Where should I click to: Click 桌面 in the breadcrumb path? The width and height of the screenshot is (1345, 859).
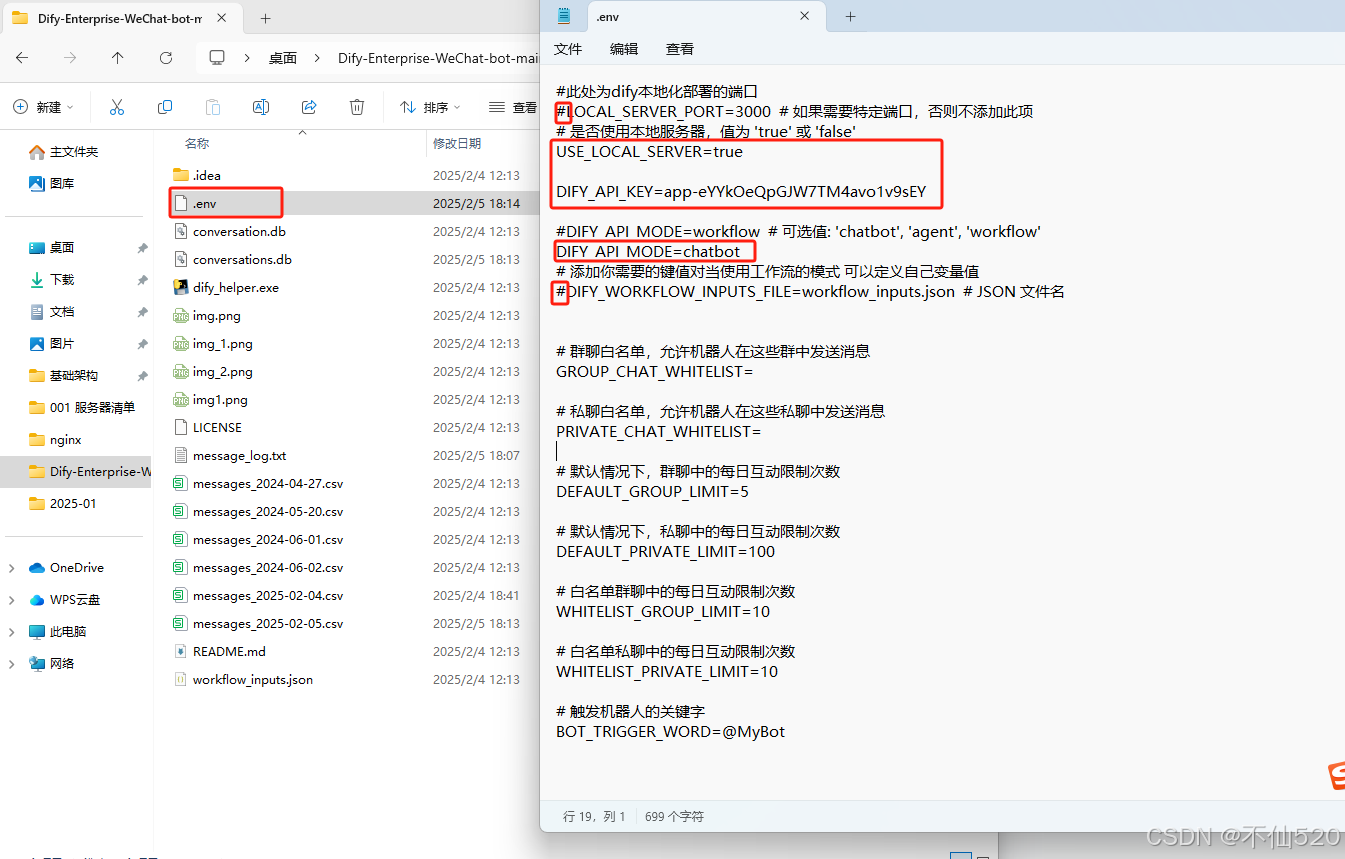(x=283, y=58)
